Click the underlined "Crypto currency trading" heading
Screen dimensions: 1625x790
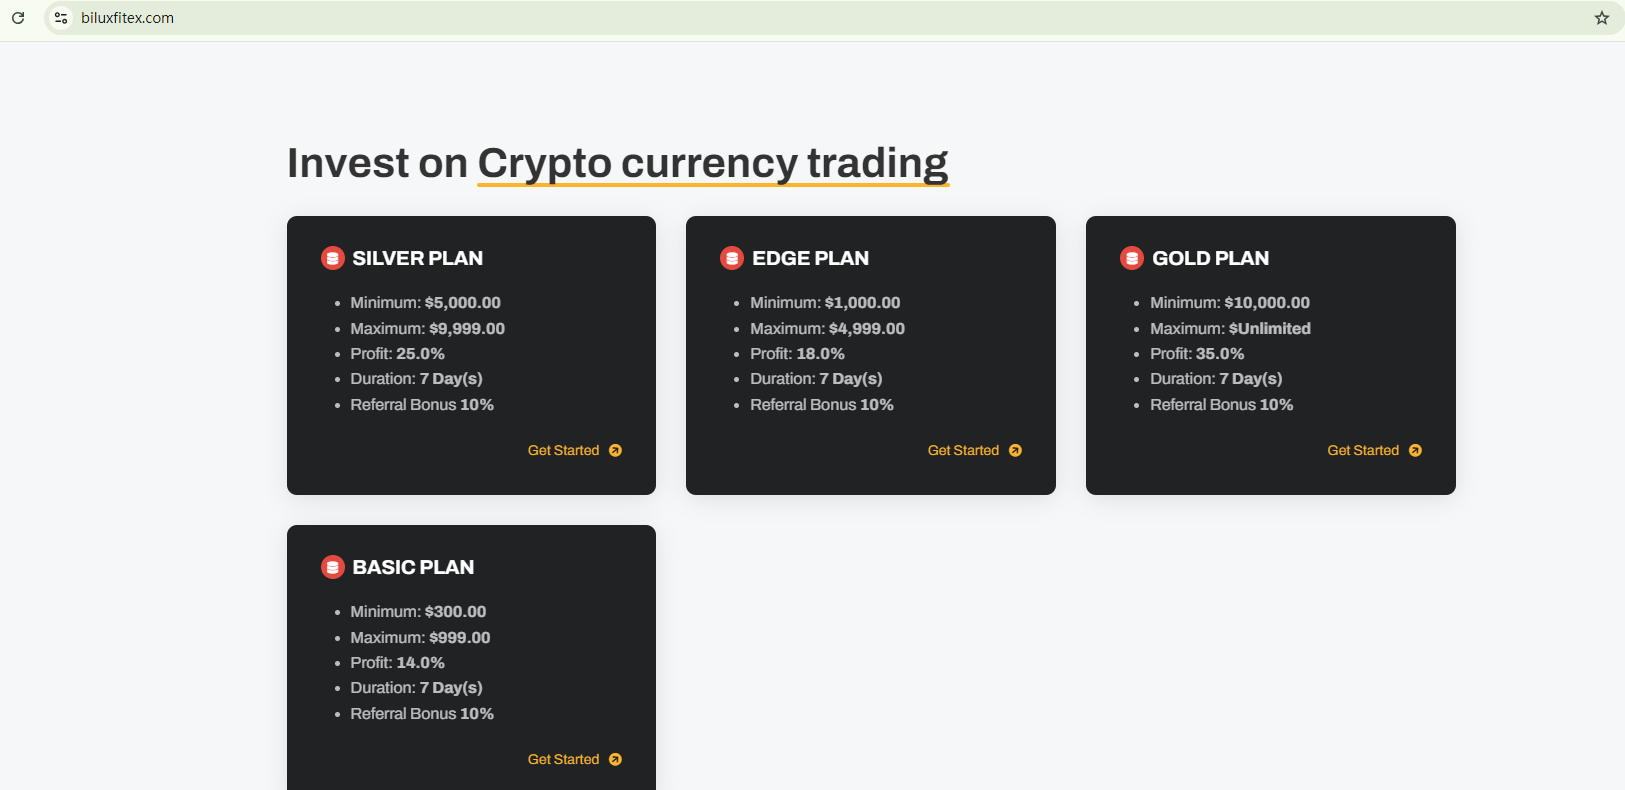click(x=712, y=164)
